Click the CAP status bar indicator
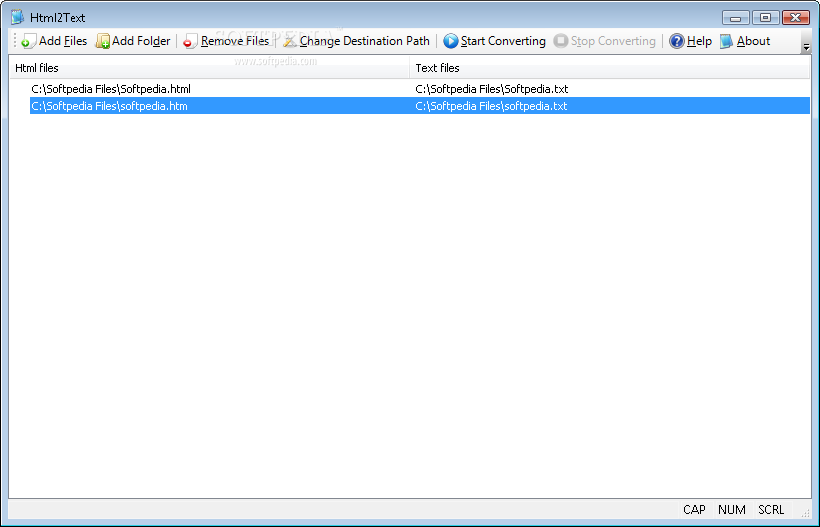This screenshot has height=527, width=820. click(x=694, y=510)
